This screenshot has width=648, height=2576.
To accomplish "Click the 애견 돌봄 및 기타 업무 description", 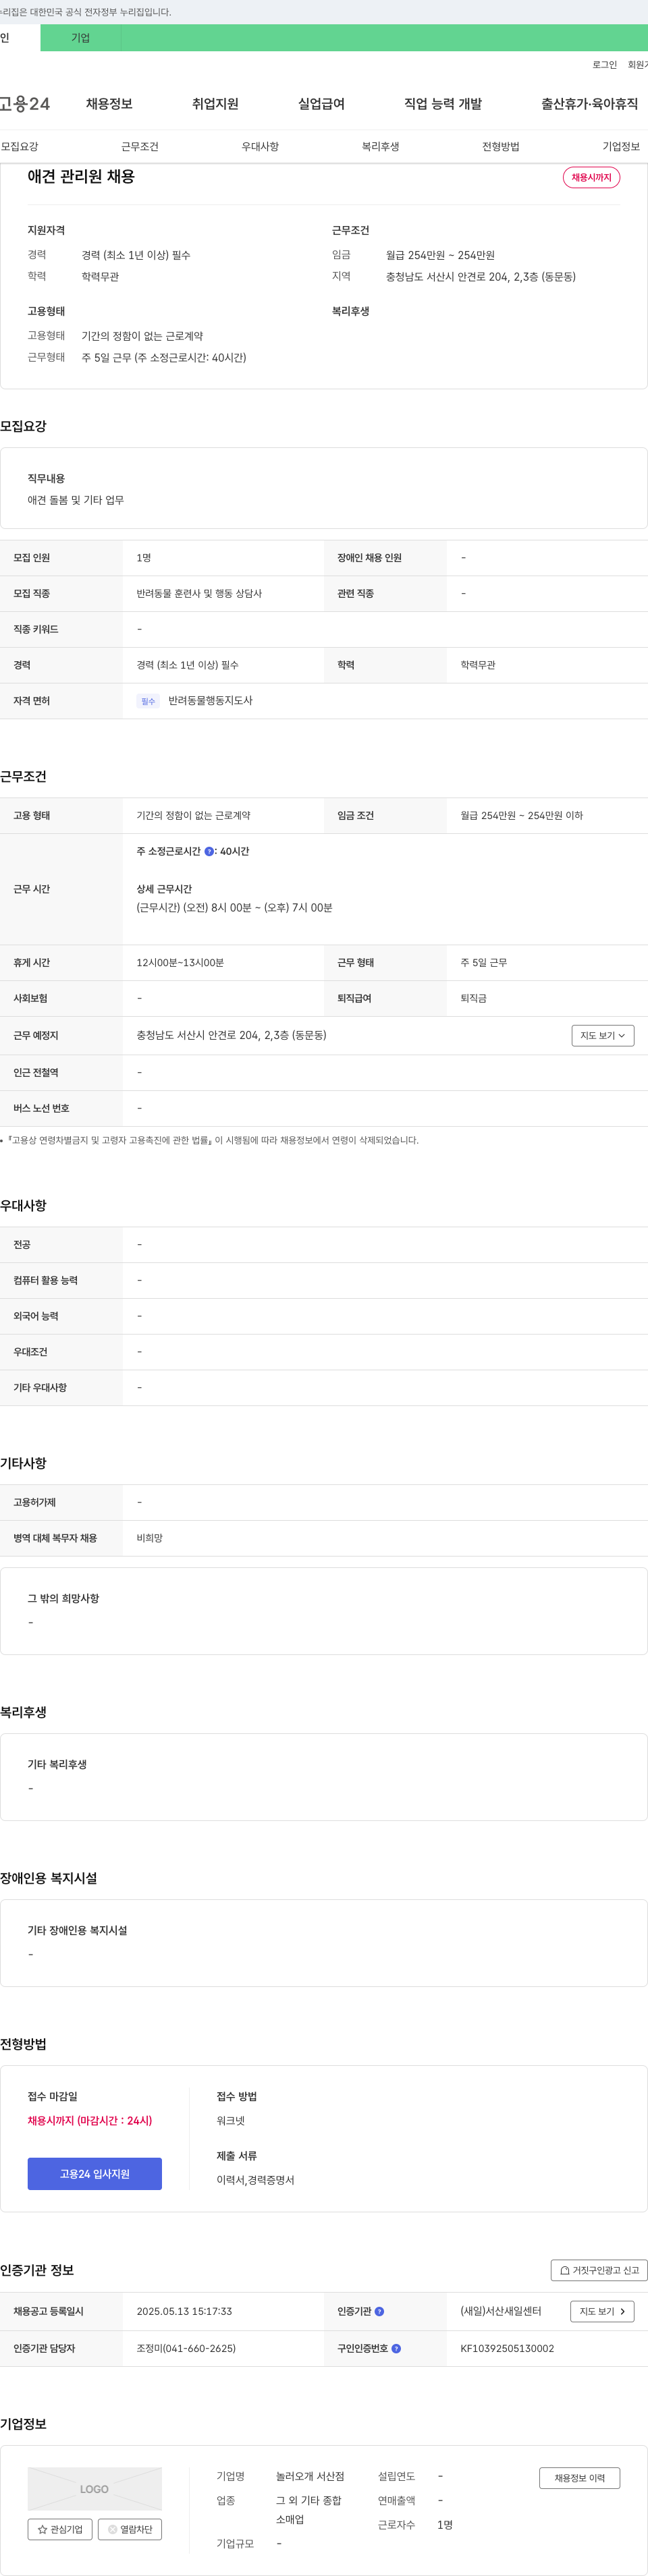I will [x=76, y=500].
